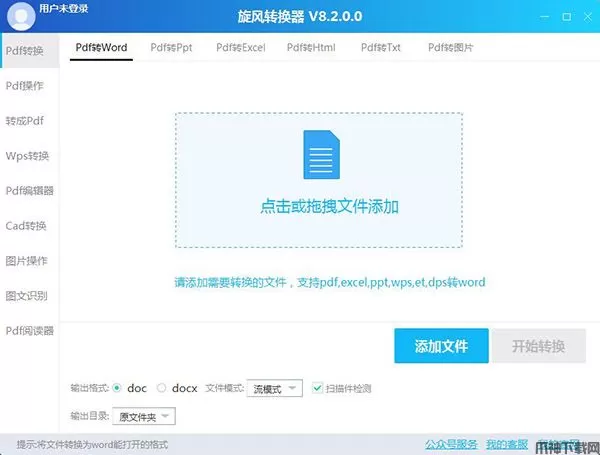Open Pdf操作 in the sidebar

[x=24, y=86]
